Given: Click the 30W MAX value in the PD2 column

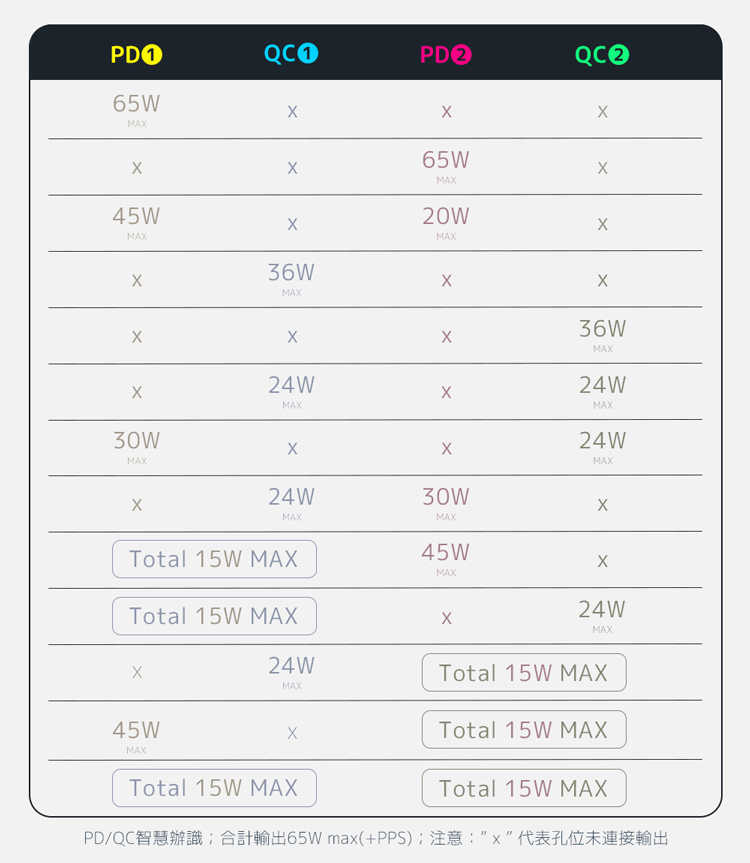Looking at the screenshot, I should coord(446,501).
